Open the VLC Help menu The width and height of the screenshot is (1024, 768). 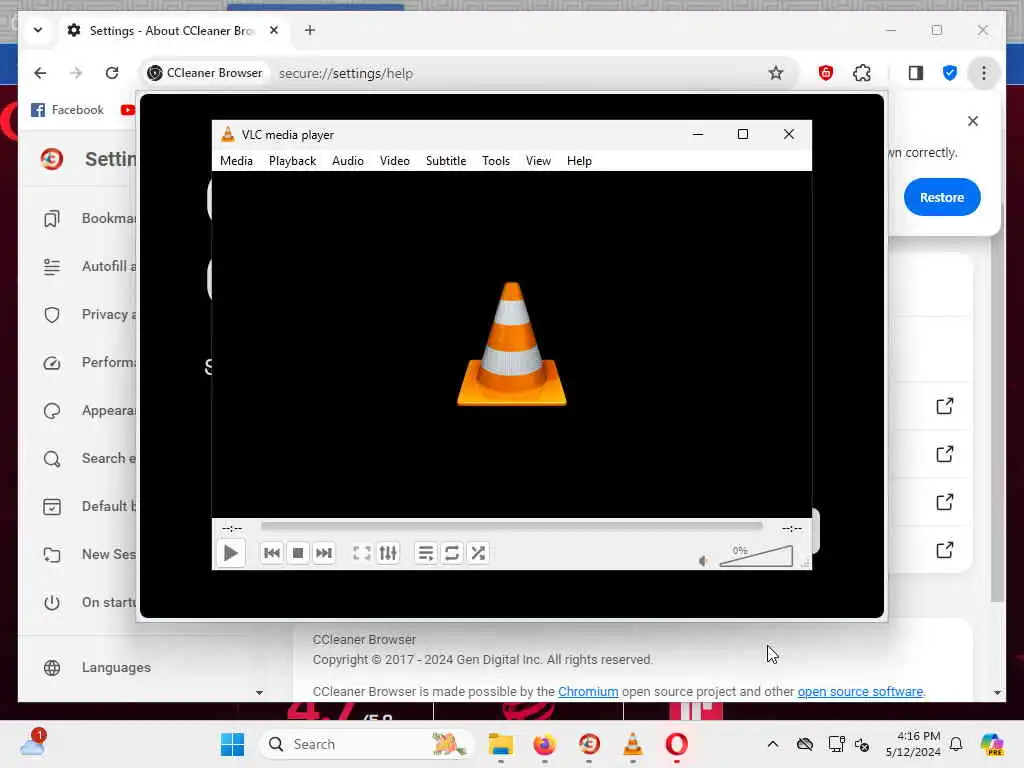click(579, 161)
